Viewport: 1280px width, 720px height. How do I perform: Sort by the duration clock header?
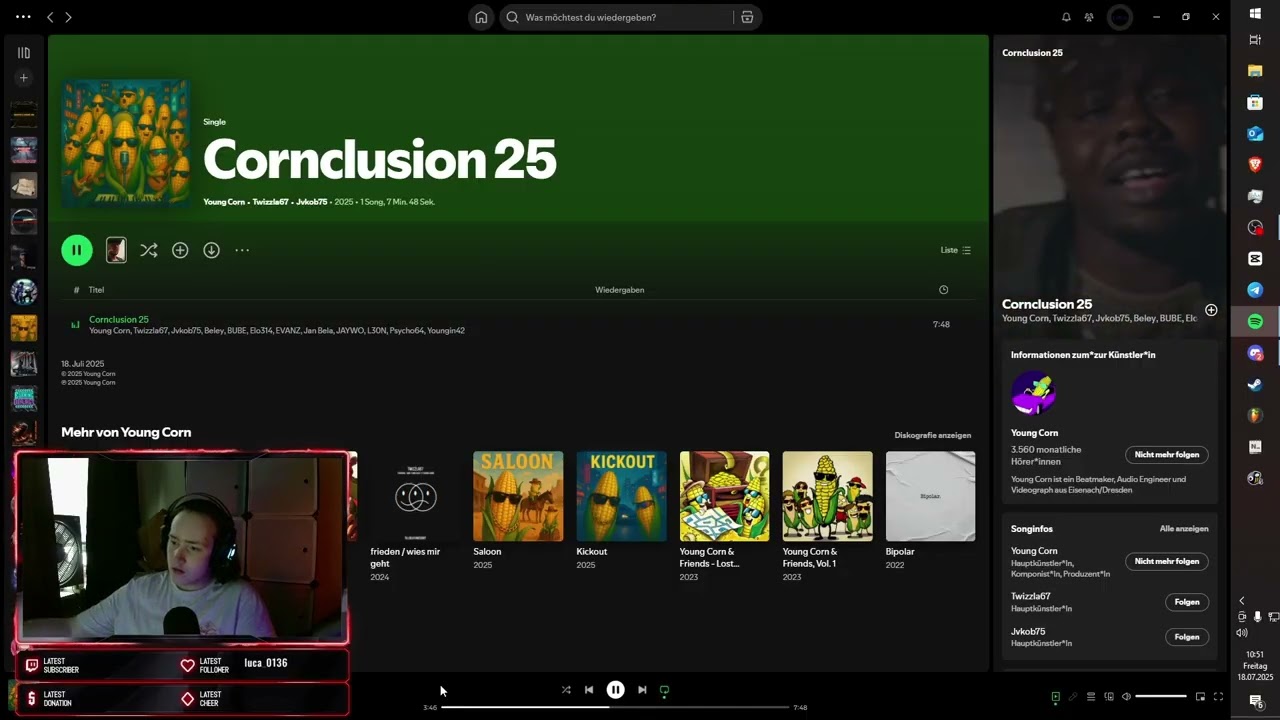point(943,290)
